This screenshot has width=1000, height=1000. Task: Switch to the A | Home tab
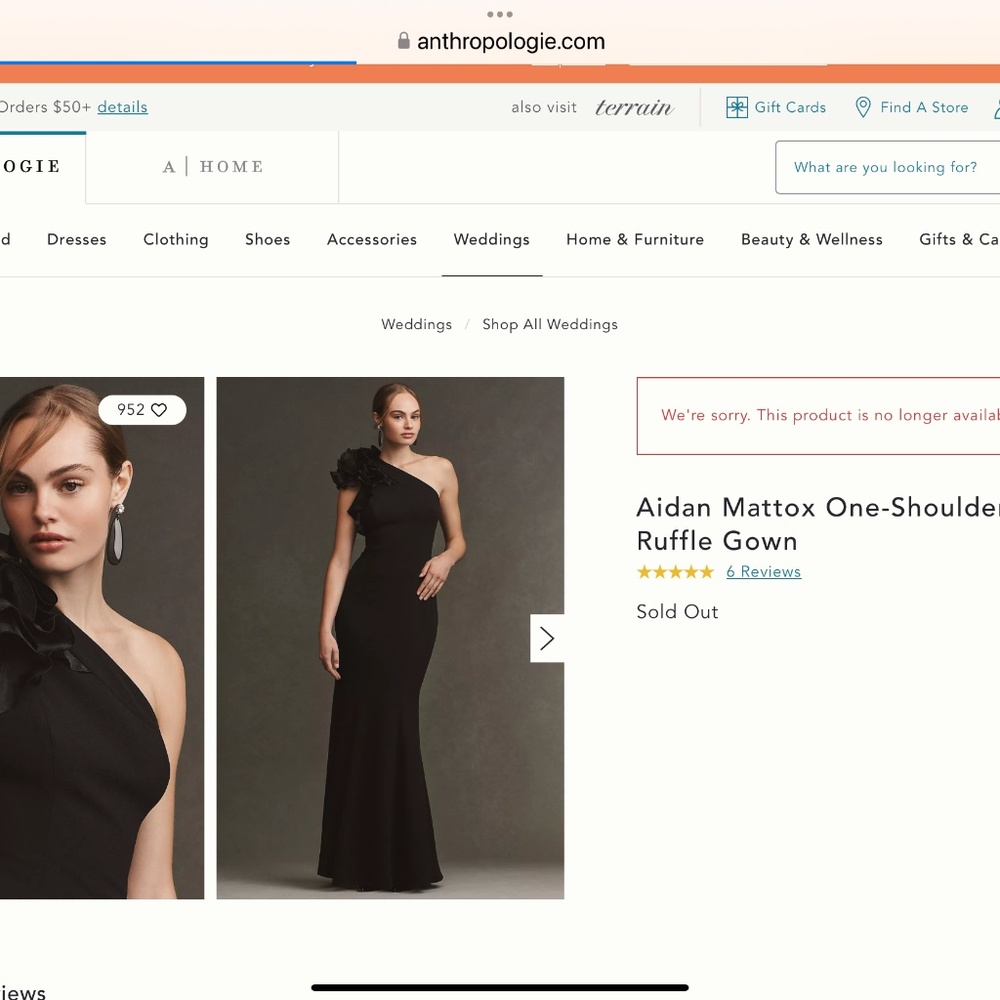point(212,167)
